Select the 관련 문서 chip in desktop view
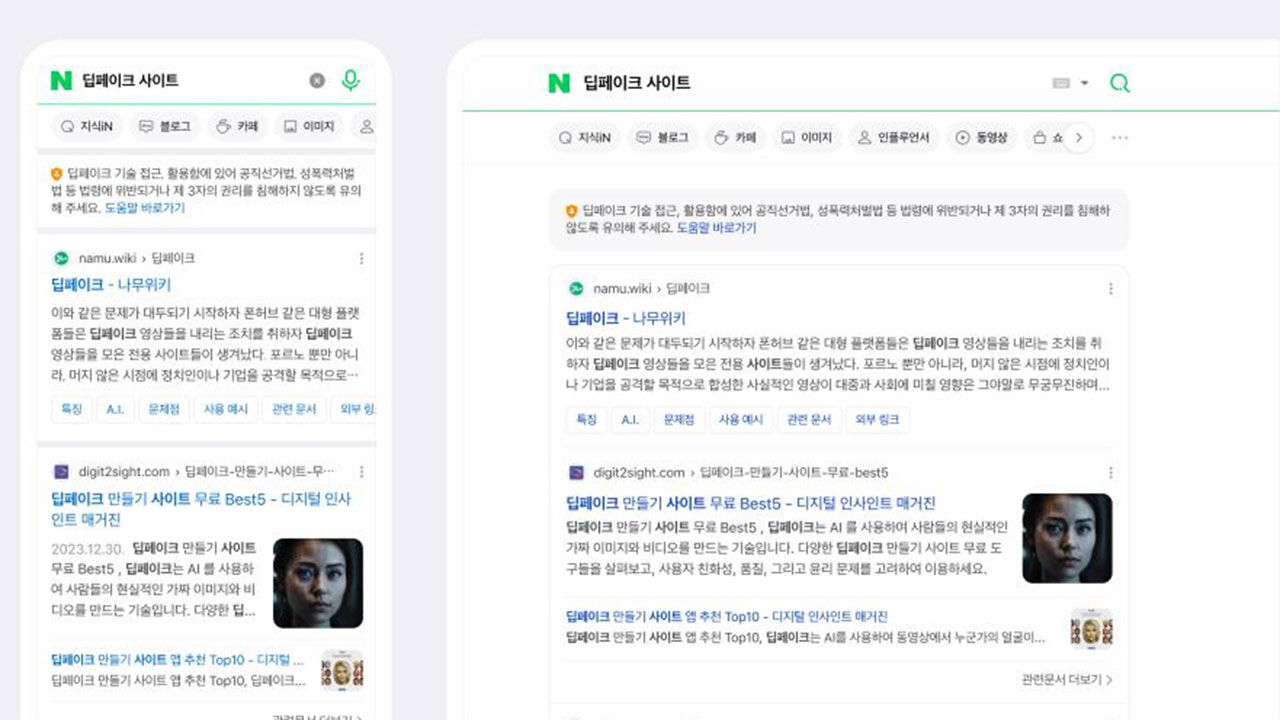The width and height of the screenshot is (1280, 720). (x=809, y=420)
